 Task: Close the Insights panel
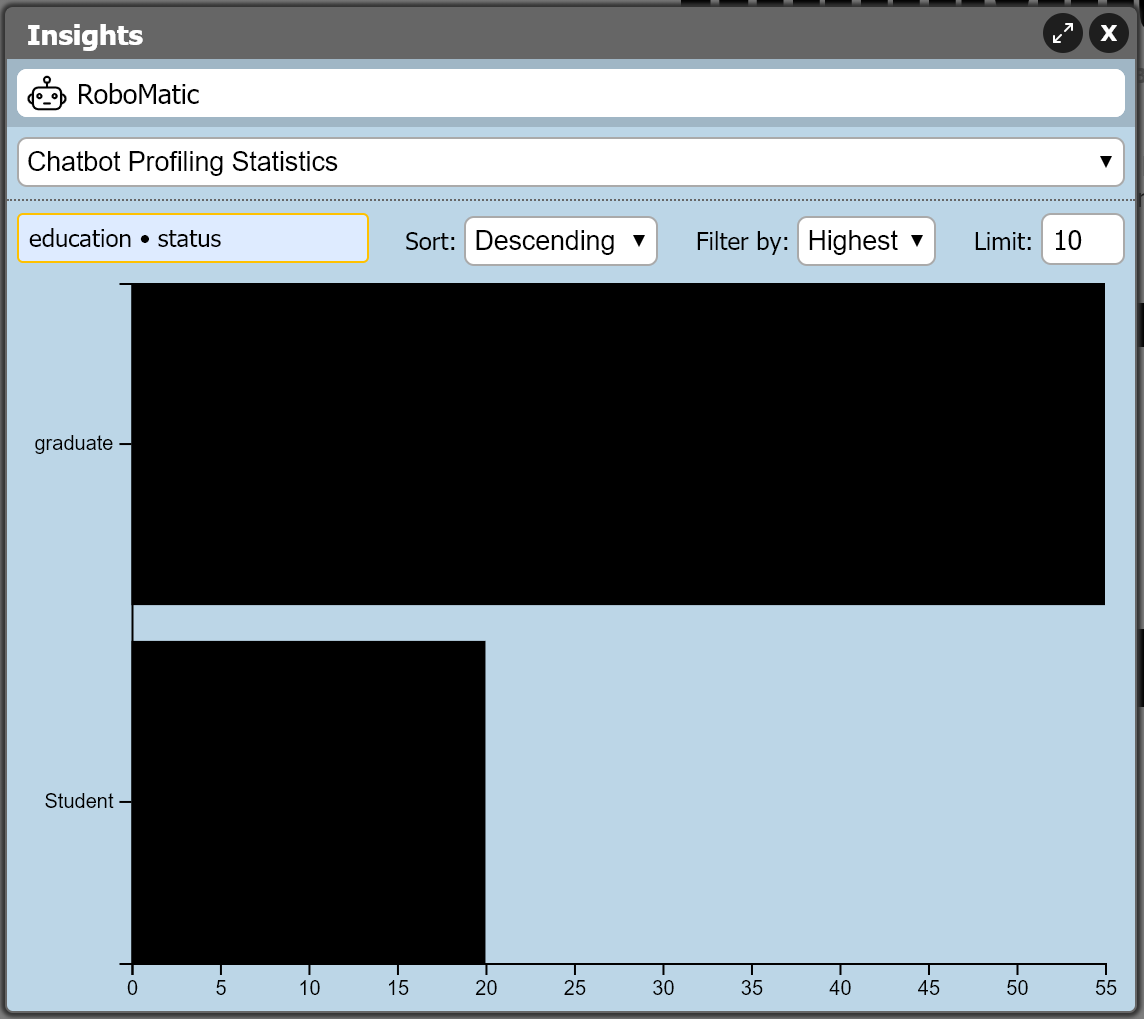tap(1108, 33)
